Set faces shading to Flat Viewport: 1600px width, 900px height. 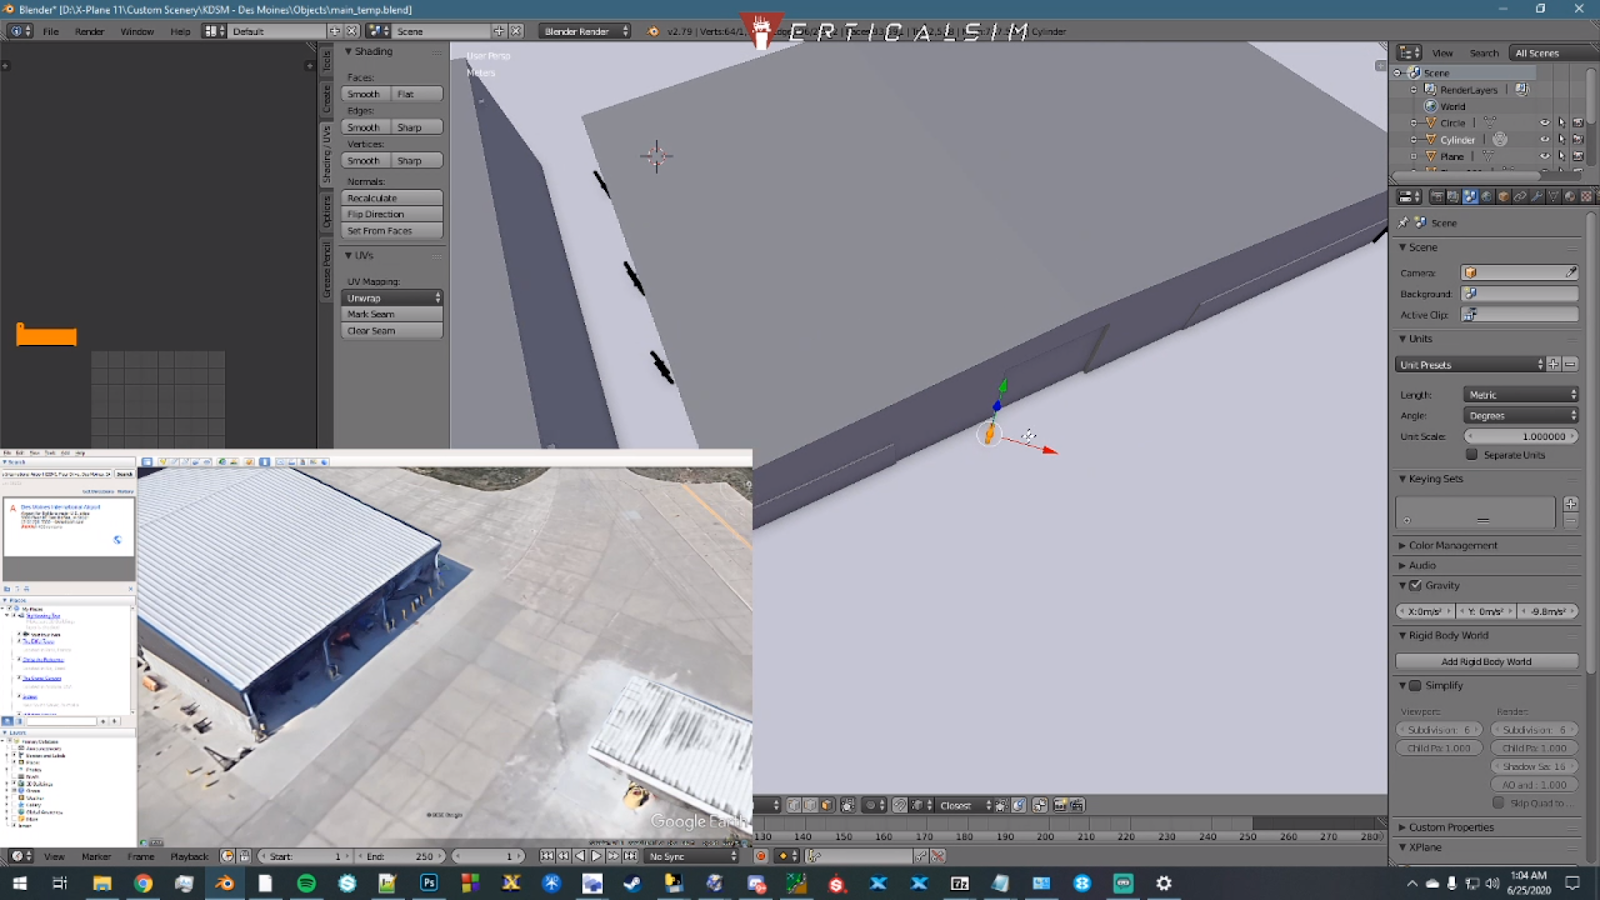tap(417, 94)
